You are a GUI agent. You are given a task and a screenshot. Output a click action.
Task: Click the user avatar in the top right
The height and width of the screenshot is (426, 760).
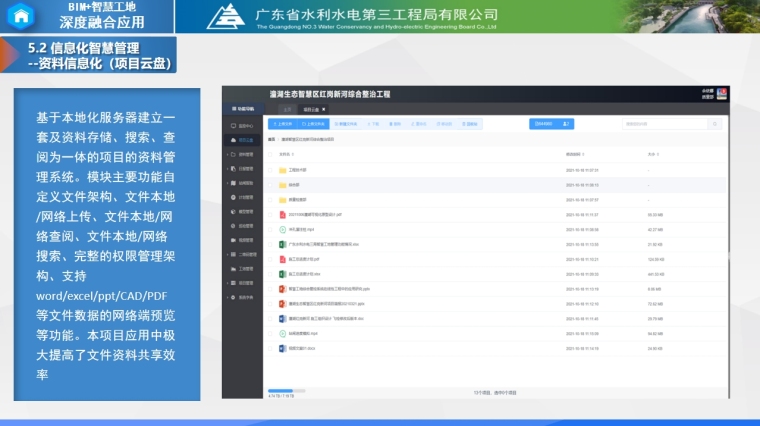(x=721, y=94)
